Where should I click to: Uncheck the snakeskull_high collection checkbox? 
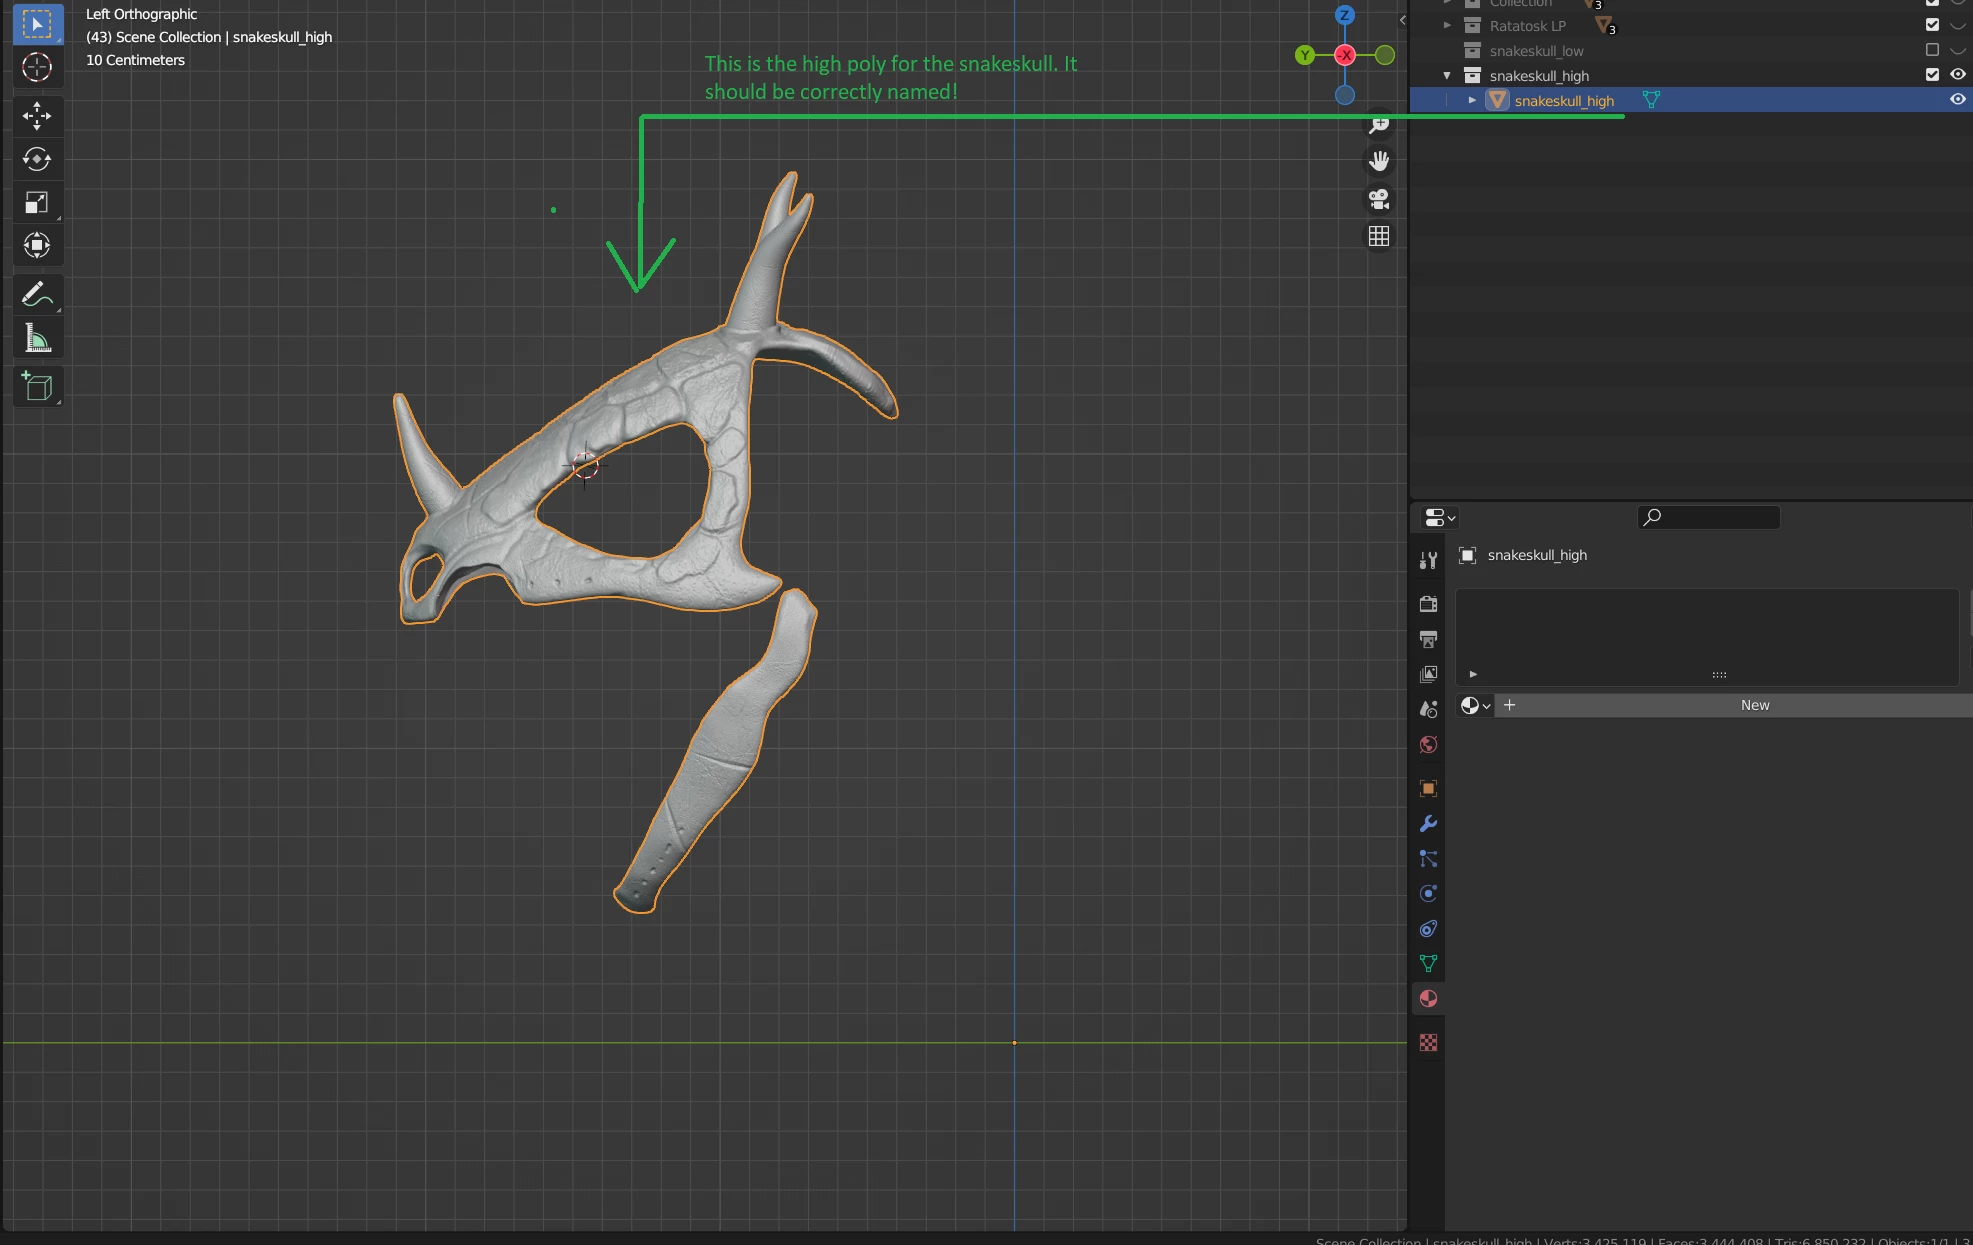pos(1932,75)
